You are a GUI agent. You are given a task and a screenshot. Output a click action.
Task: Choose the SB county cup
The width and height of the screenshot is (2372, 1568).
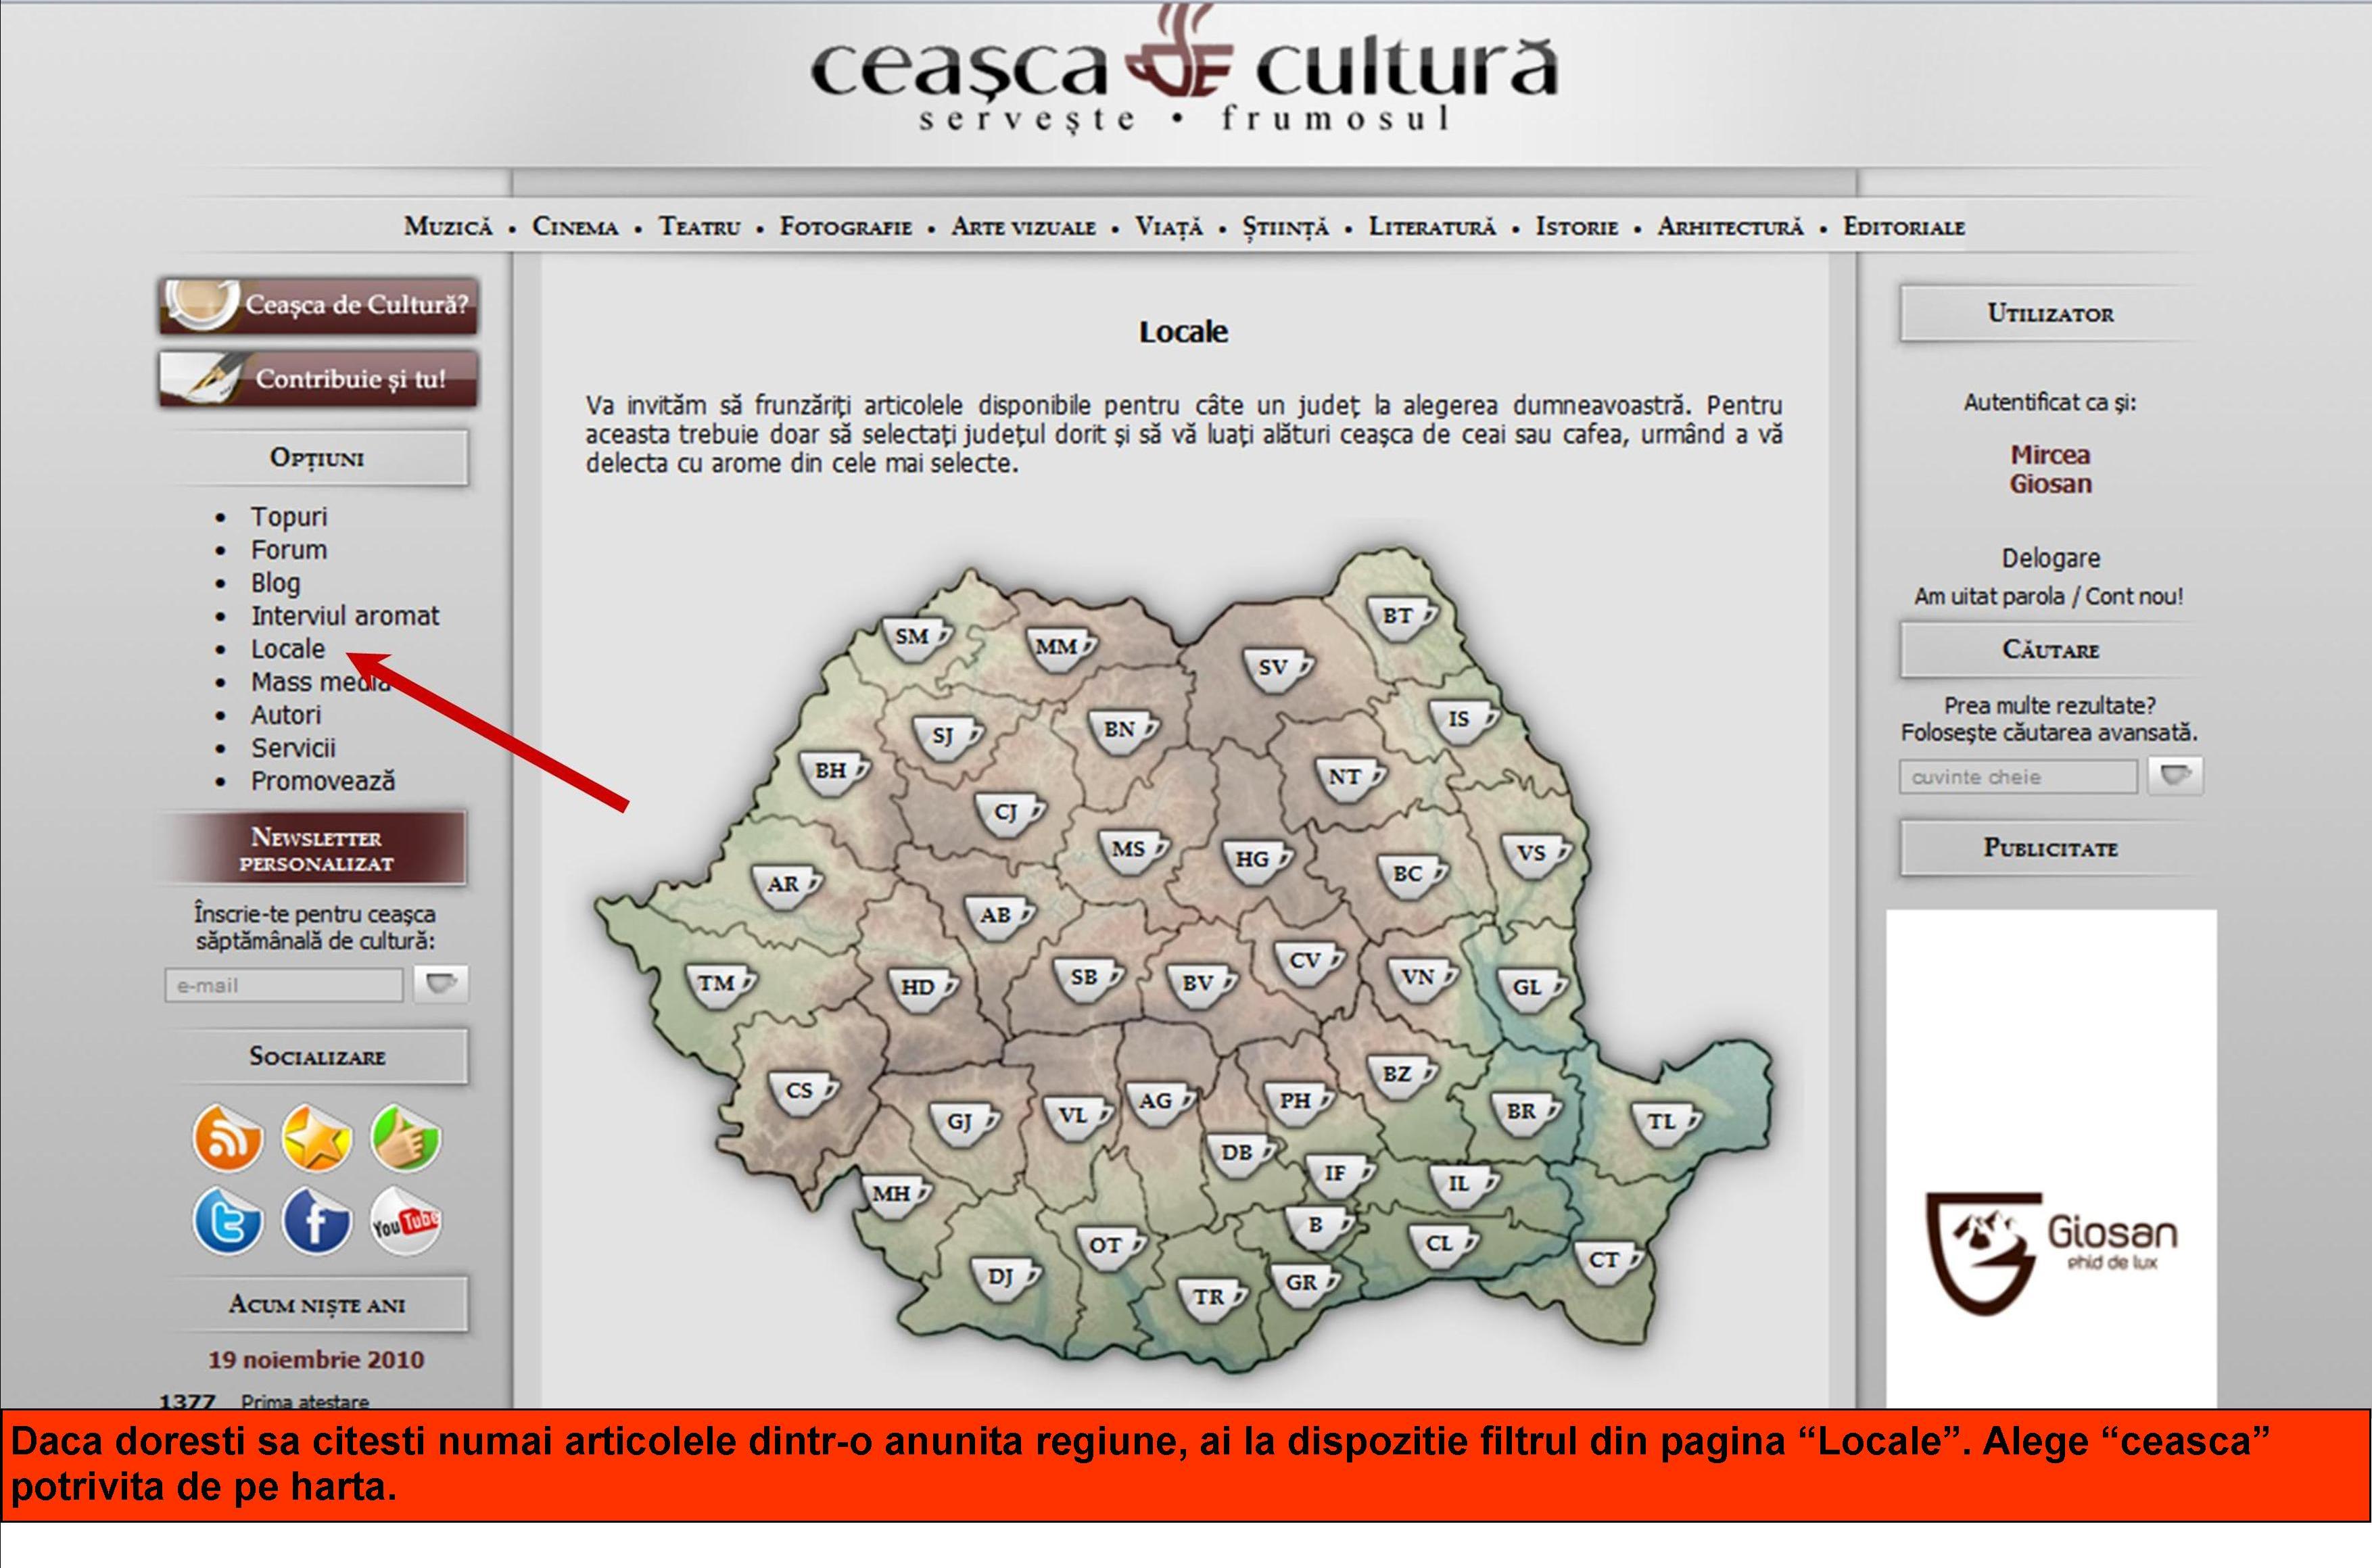coord(1089,980)
